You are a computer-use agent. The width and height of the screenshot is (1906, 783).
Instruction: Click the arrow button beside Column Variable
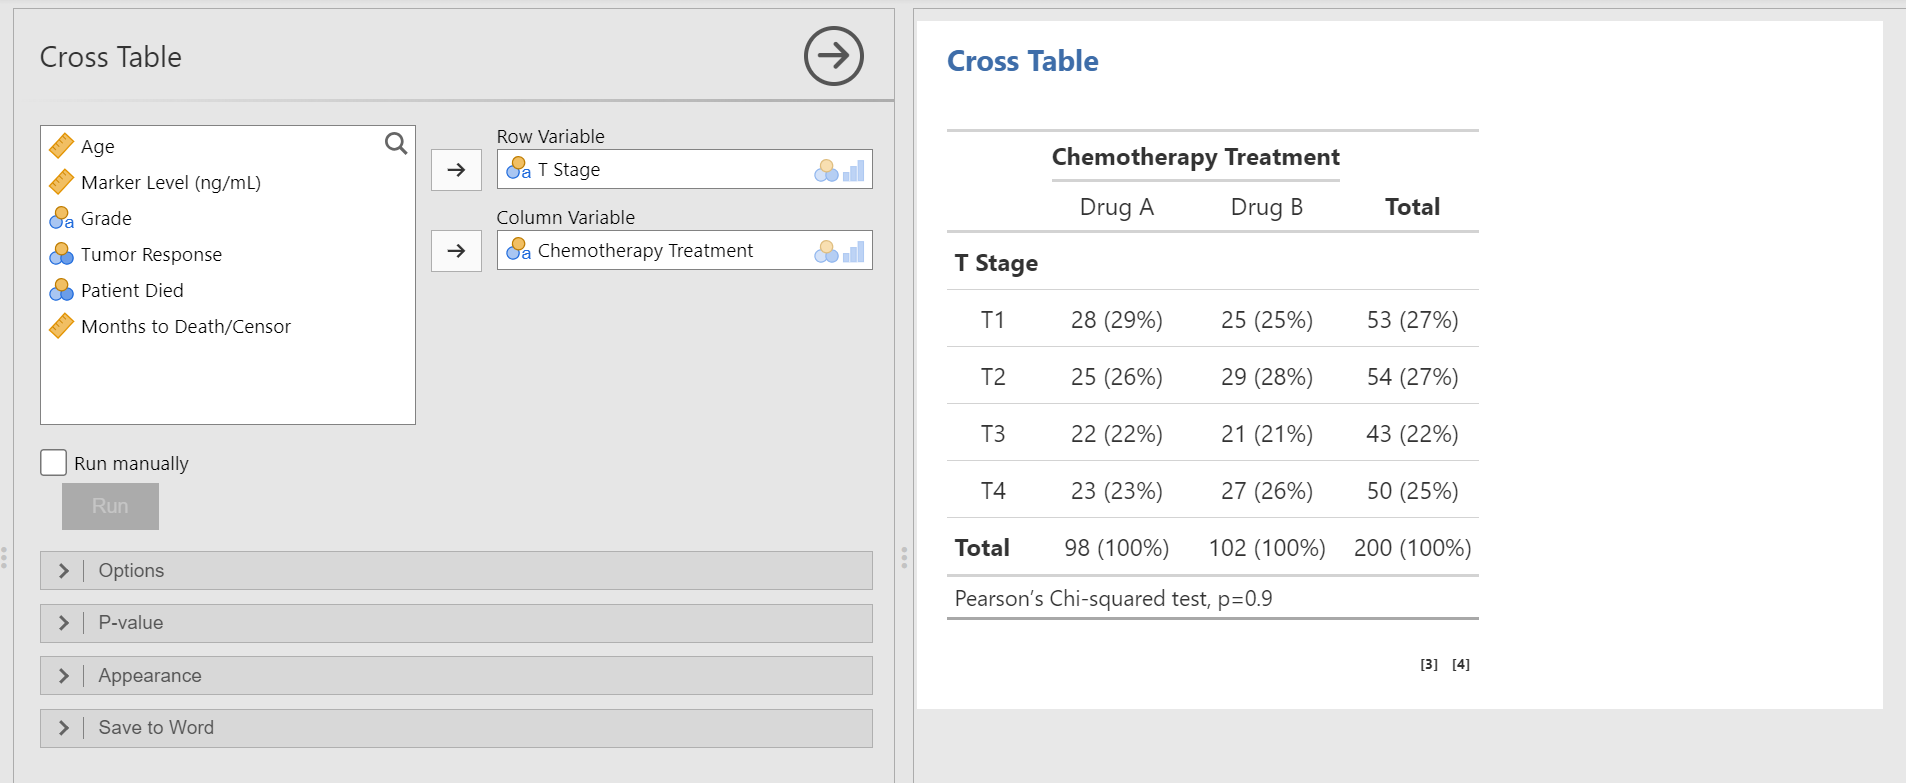point(456,251)
